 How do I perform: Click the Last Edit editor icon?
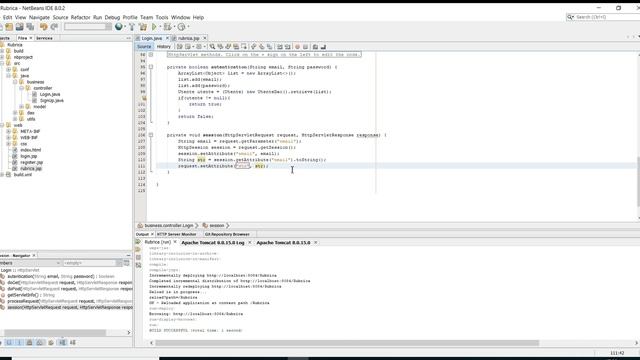(x=180, y=47)
